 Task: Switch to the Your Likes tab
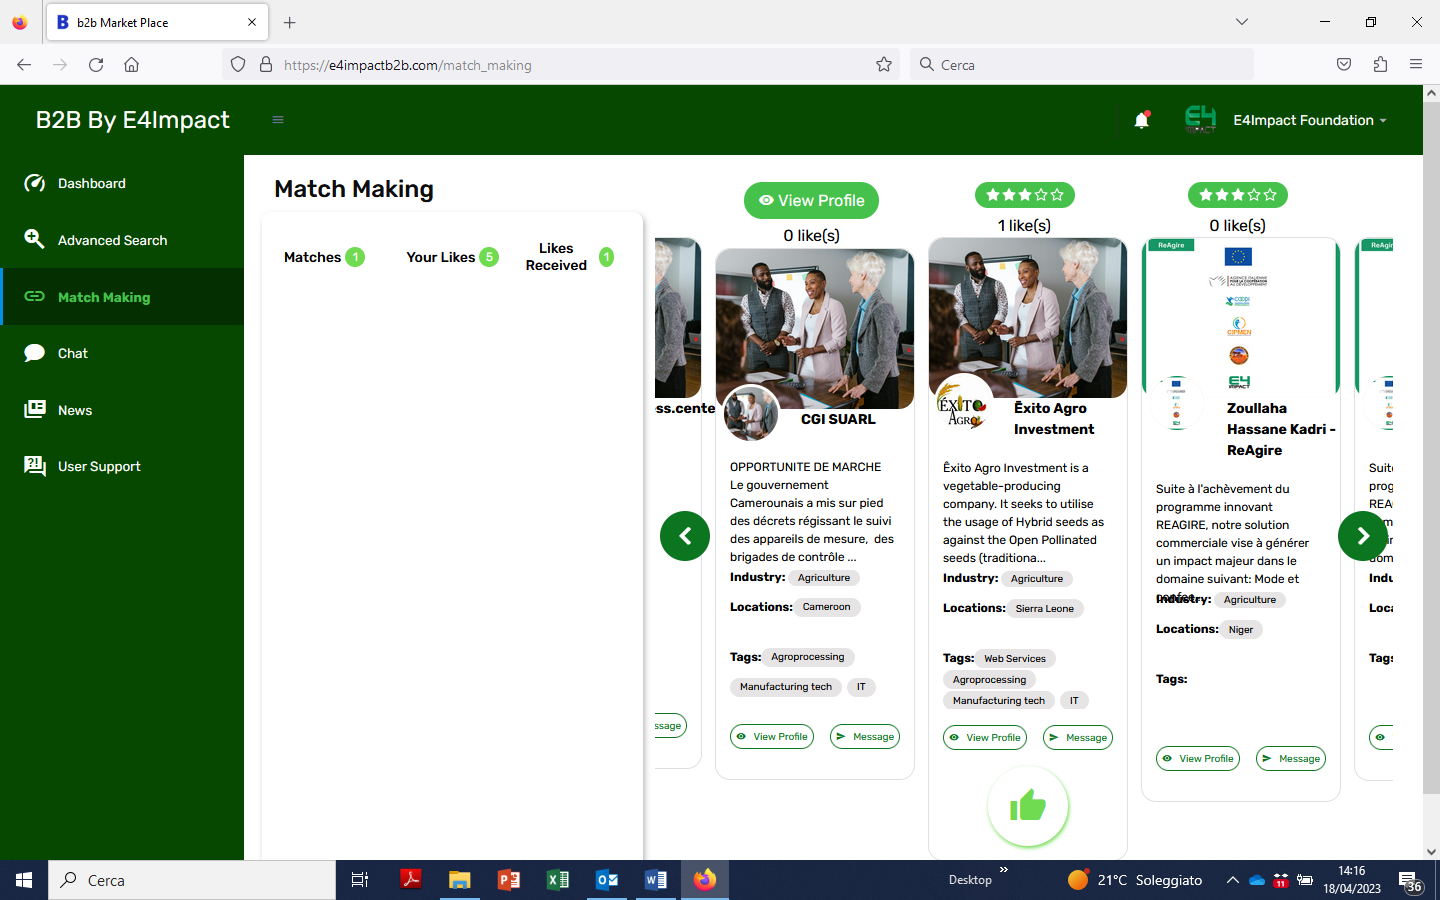452,257
